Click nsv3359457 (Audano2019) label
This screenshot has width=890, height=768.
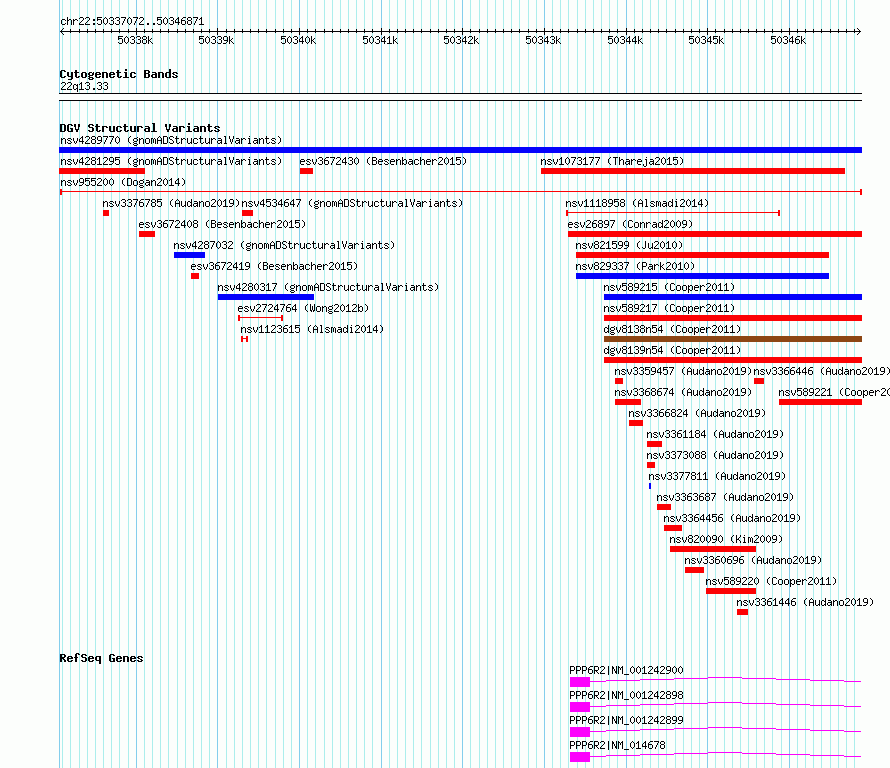[x=683, y=371]
